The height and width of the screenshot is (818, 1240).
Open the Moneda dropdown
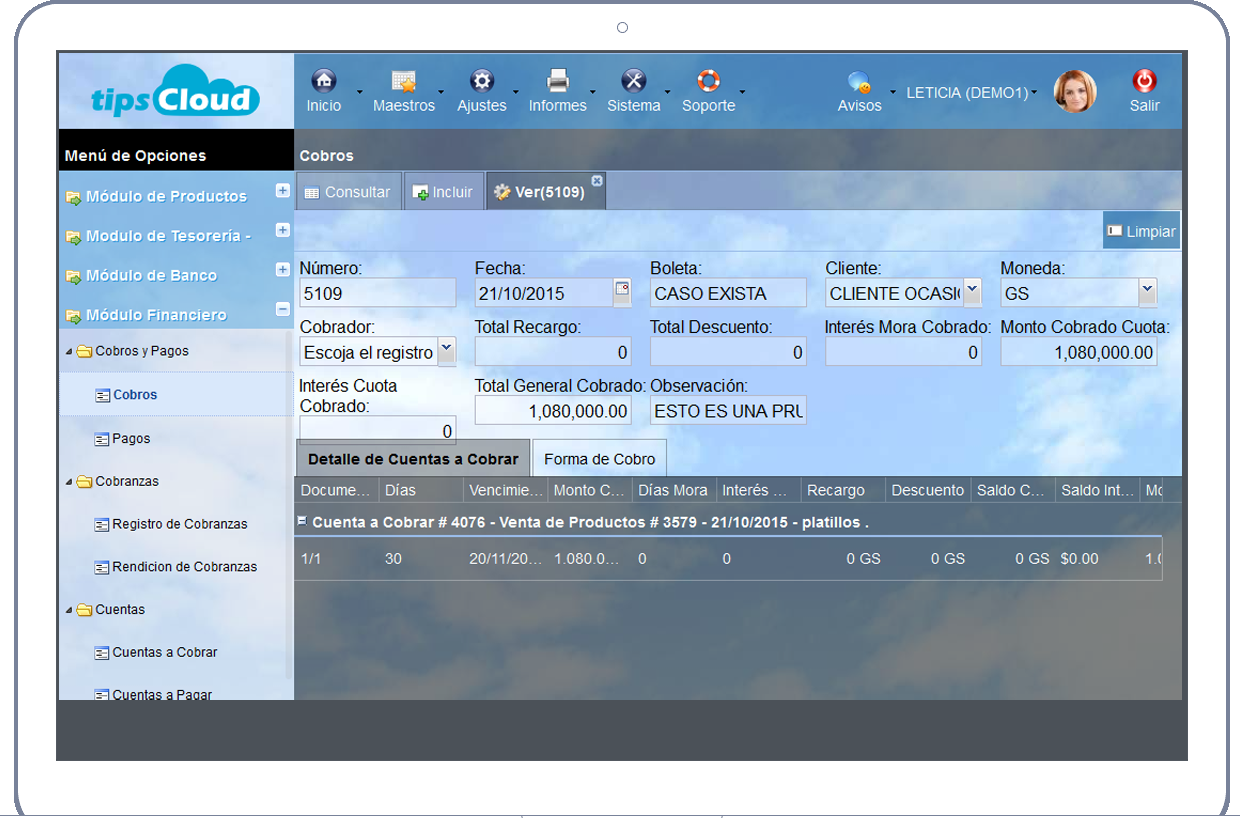[1147, 291]
